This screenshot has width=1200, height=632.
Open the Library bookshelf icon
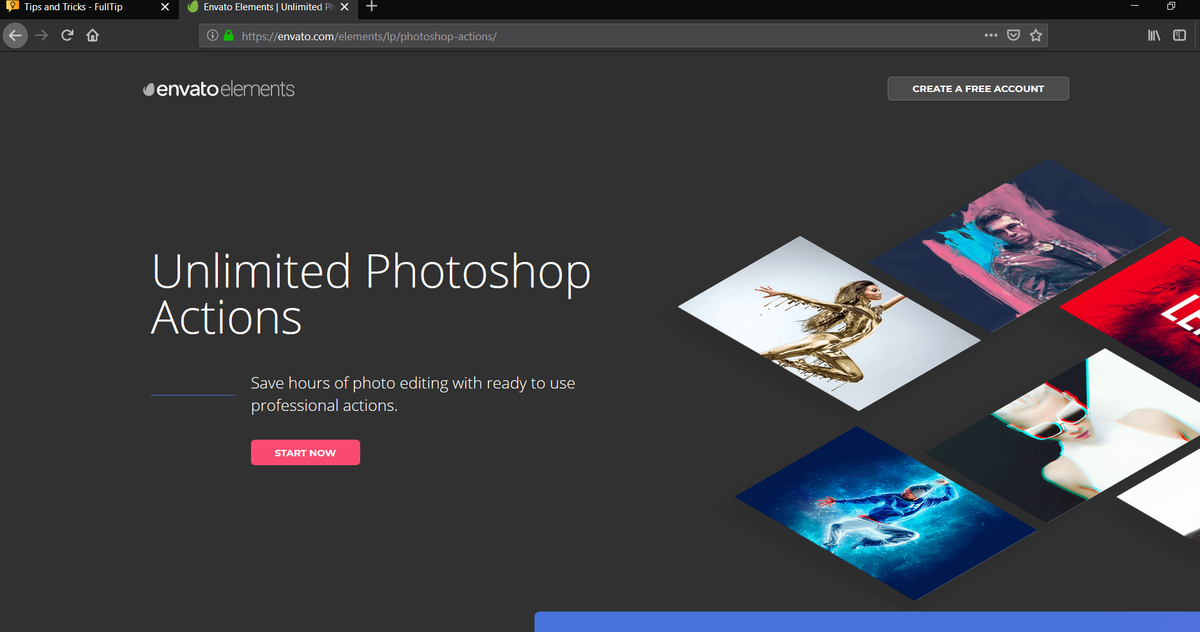pyautogui.click(x=1154, y=36)
